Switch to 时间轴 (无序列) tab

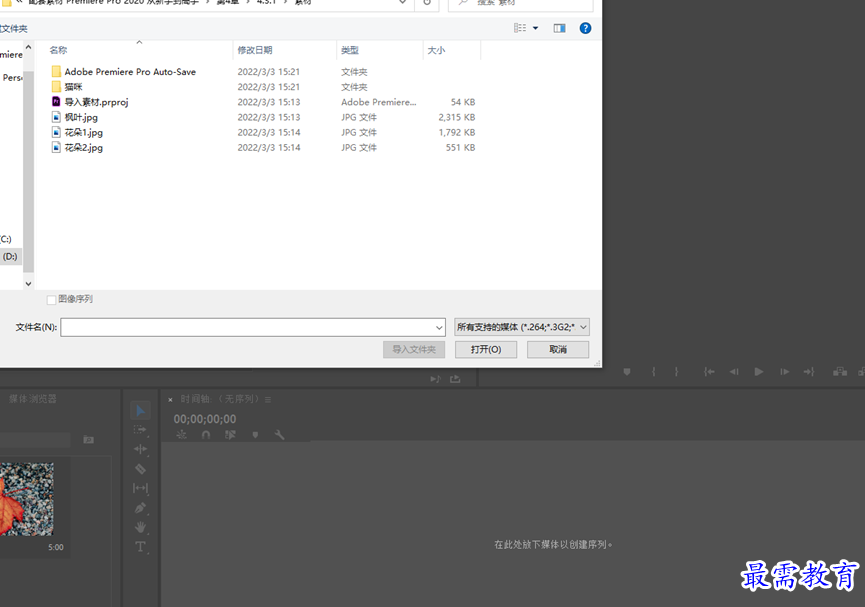click(220, 399)
